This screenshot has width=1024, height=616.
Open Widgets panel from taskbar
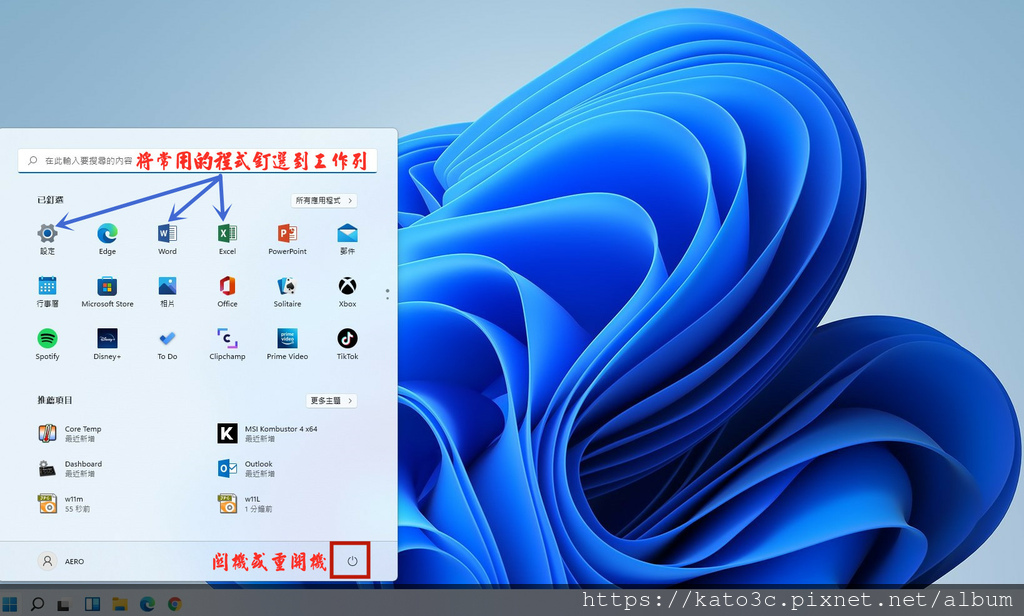92,604
